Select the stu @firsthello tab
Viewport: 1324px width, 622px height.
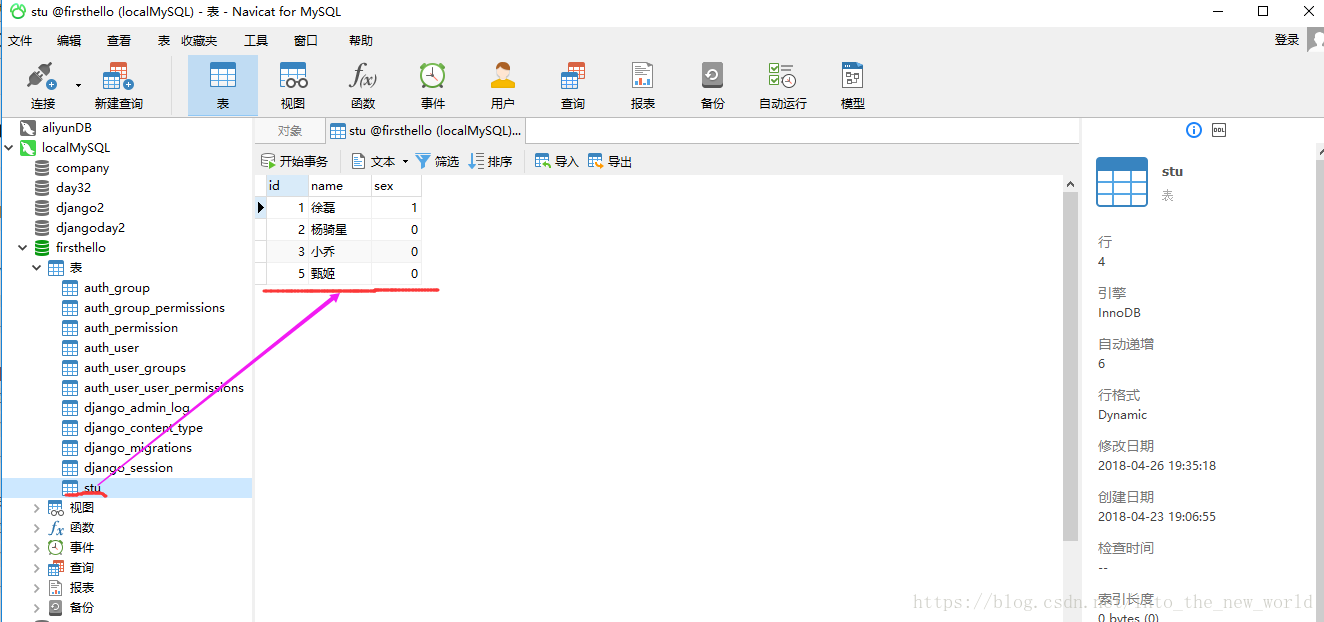pyautogui.click(x=426, y=131)
